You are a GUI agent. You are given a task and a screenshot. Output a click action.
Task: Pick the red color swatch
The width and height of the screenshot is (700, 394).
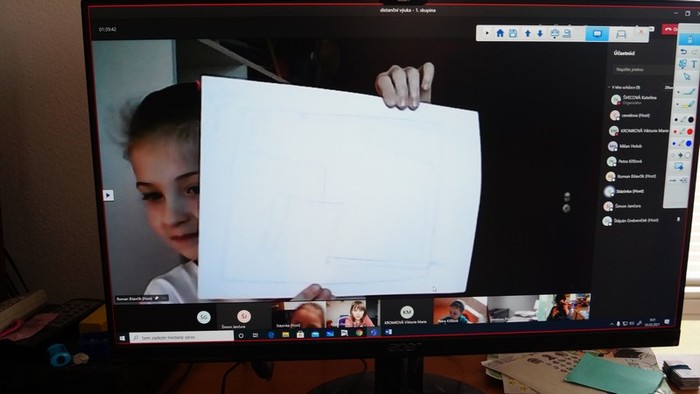[690, 132]
